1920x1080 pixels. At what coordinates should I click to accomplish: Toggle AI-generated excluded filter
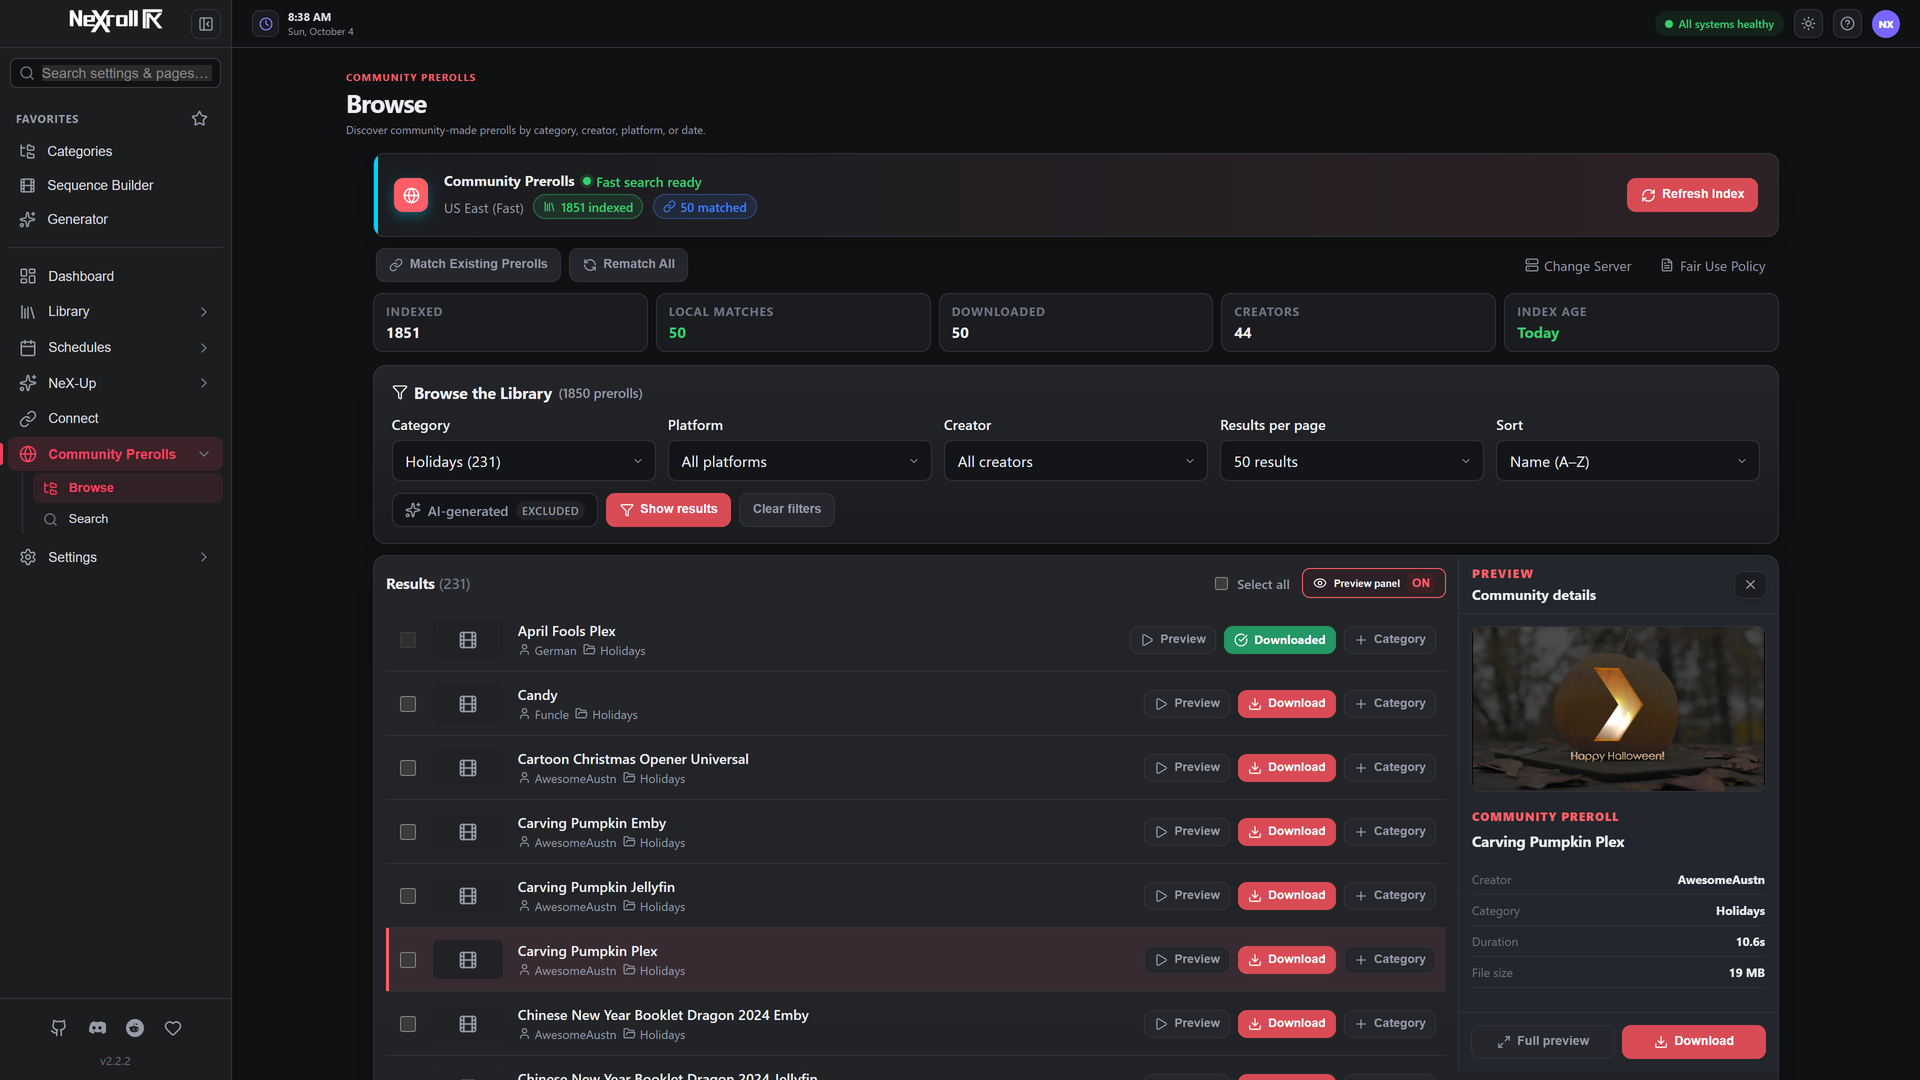click(x=495, y=510)
